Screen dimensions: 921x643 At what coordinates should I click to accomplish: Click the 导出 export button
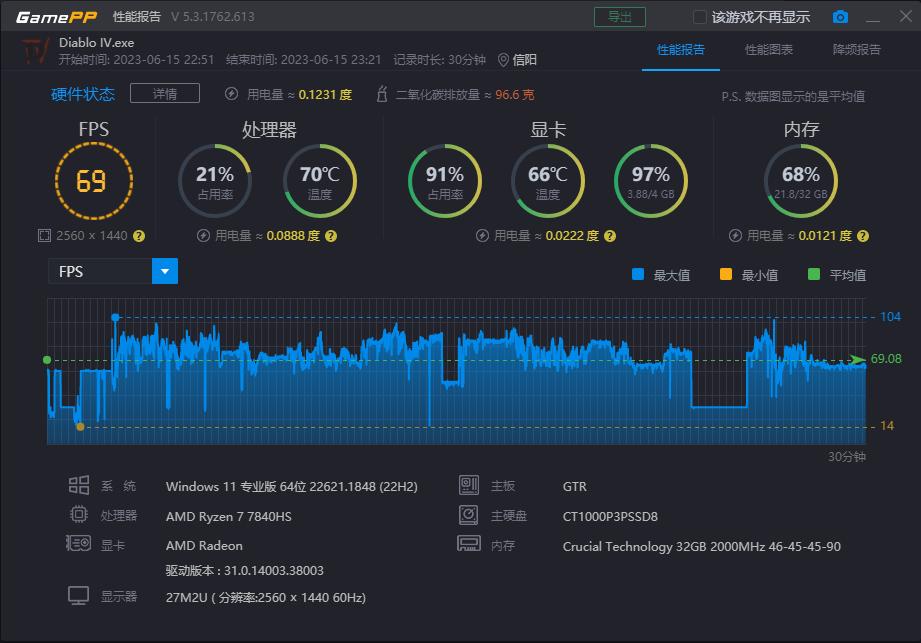pyautogui.click(x=619, y=17)
